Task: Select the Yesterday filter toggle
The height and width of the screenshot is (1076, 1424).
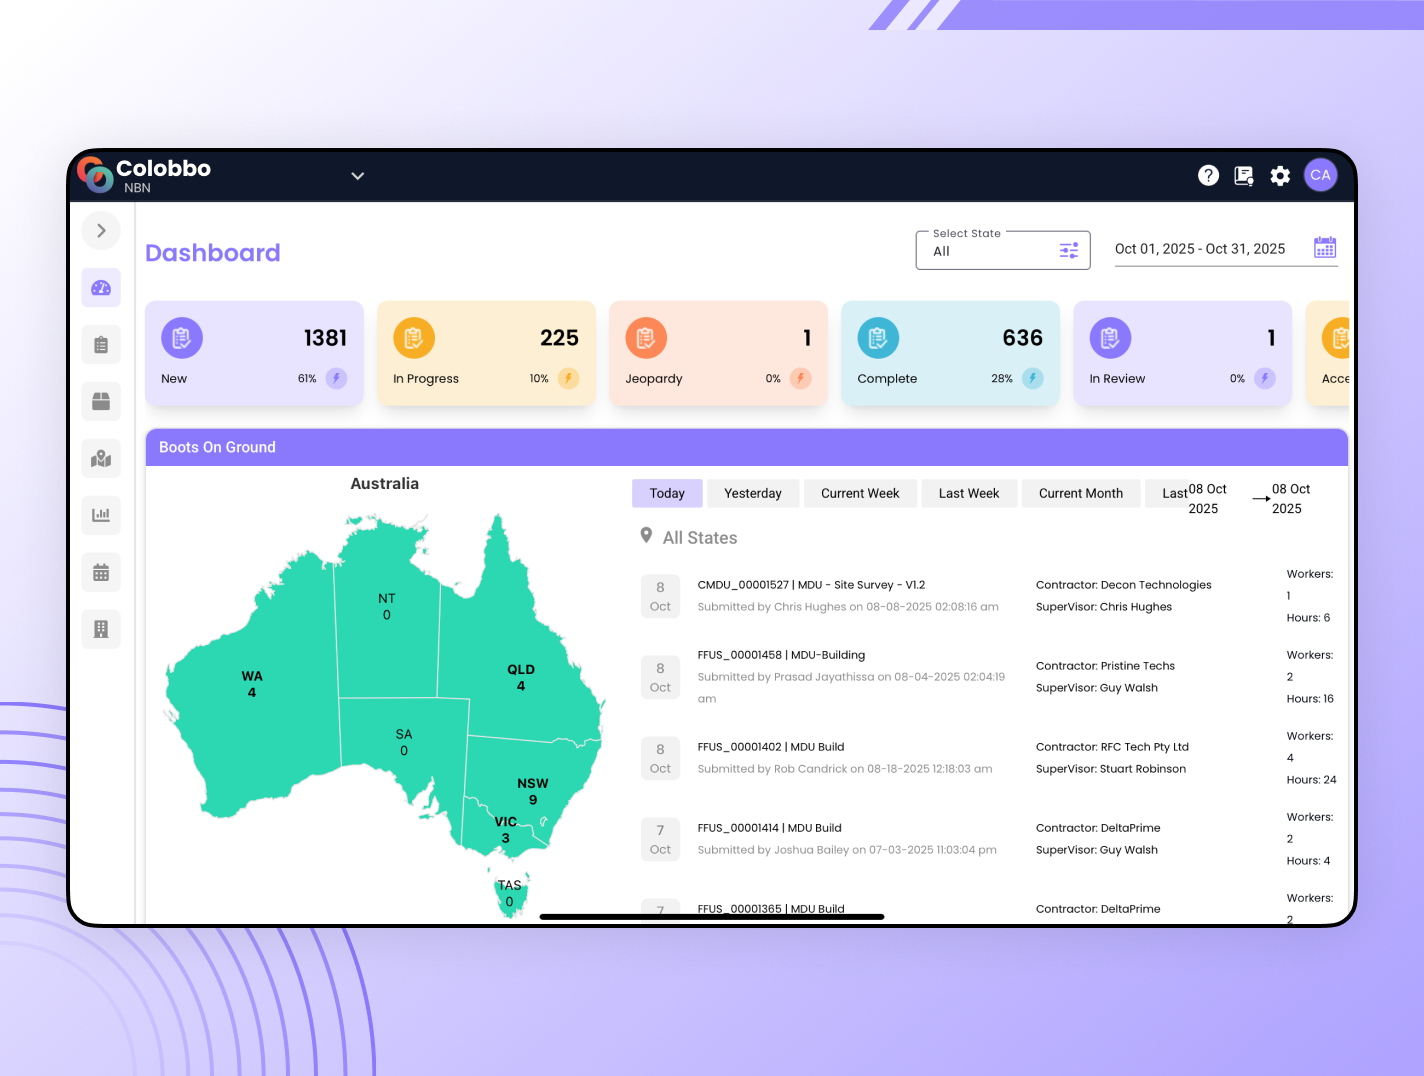Action: click(753, 493)
